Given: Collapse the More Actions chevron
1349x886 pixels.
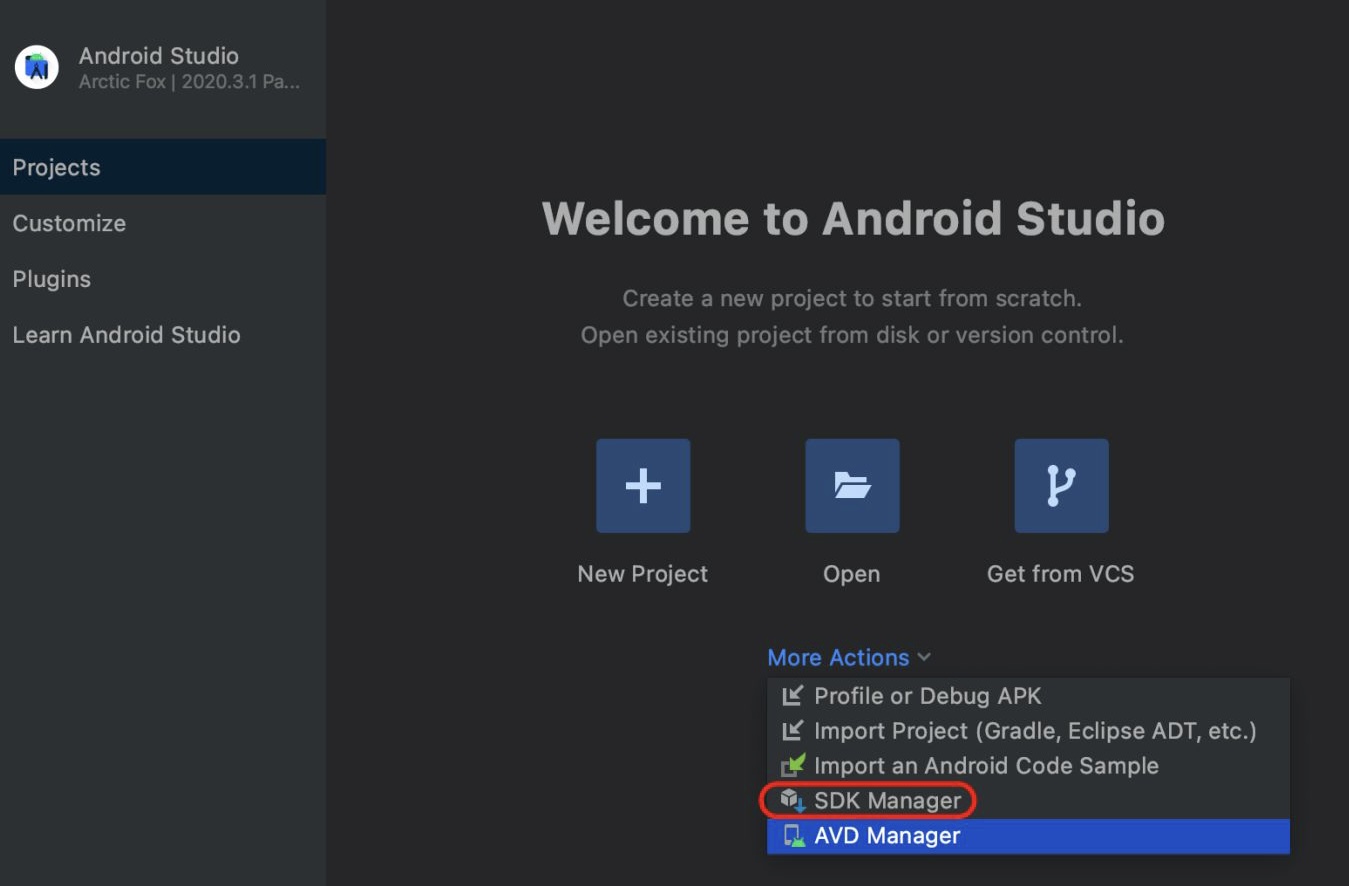Looking at the screenshot, I should coord(924,658).
